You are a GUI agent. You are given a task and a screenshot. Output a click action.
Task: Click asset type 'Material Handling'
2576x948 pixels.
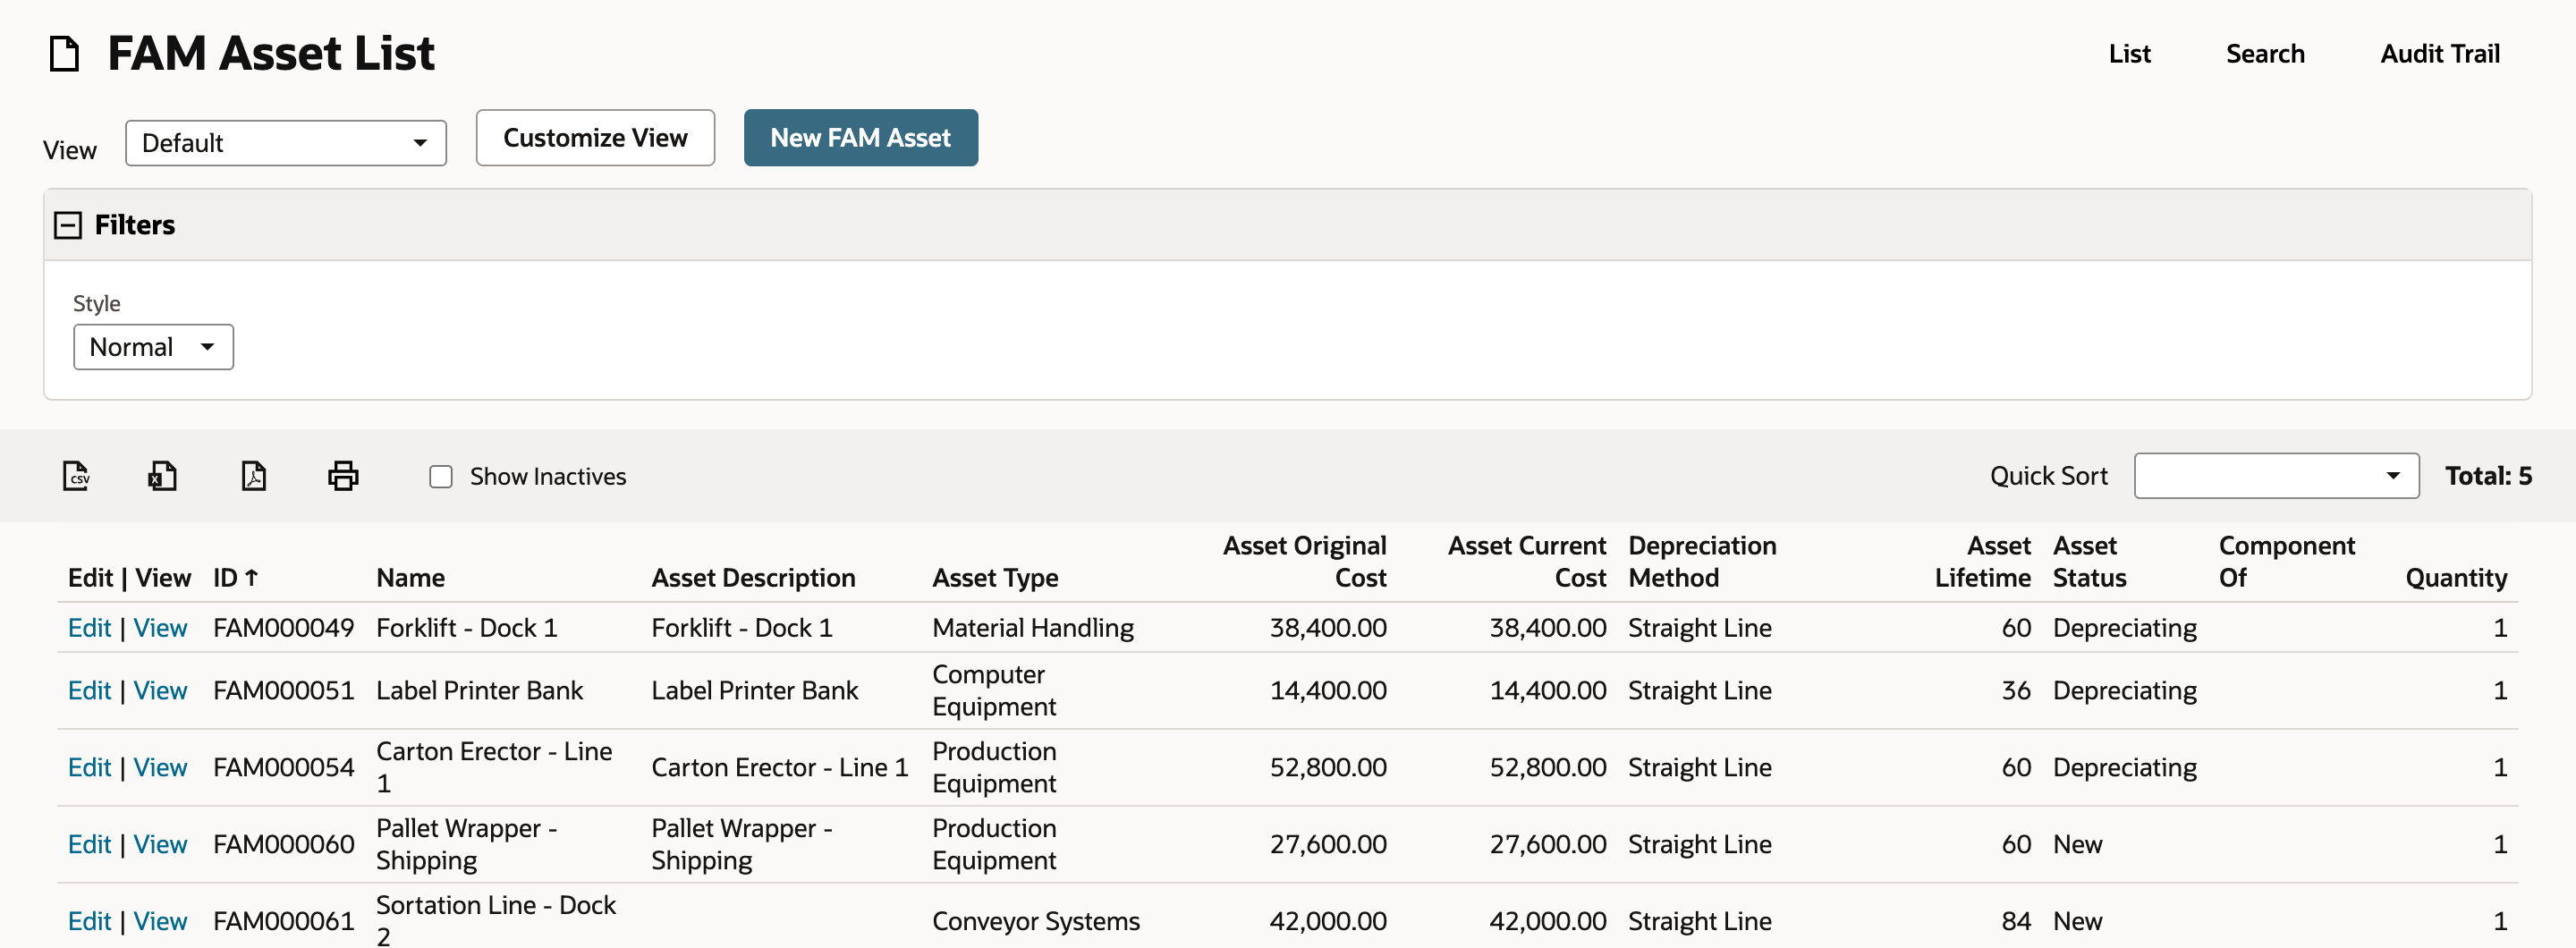coord(1032,628)
